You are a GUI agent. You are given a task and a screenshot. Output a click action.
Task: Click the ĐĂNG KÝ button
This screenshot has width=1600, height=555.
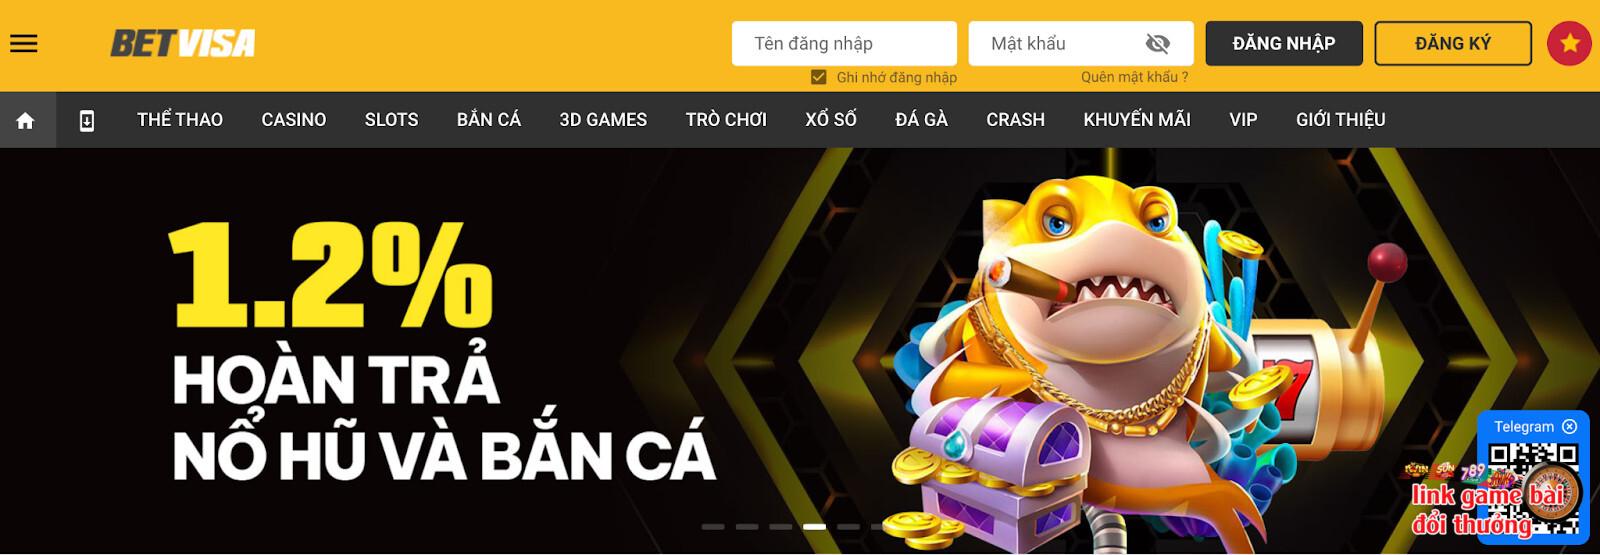(1453, 44)
